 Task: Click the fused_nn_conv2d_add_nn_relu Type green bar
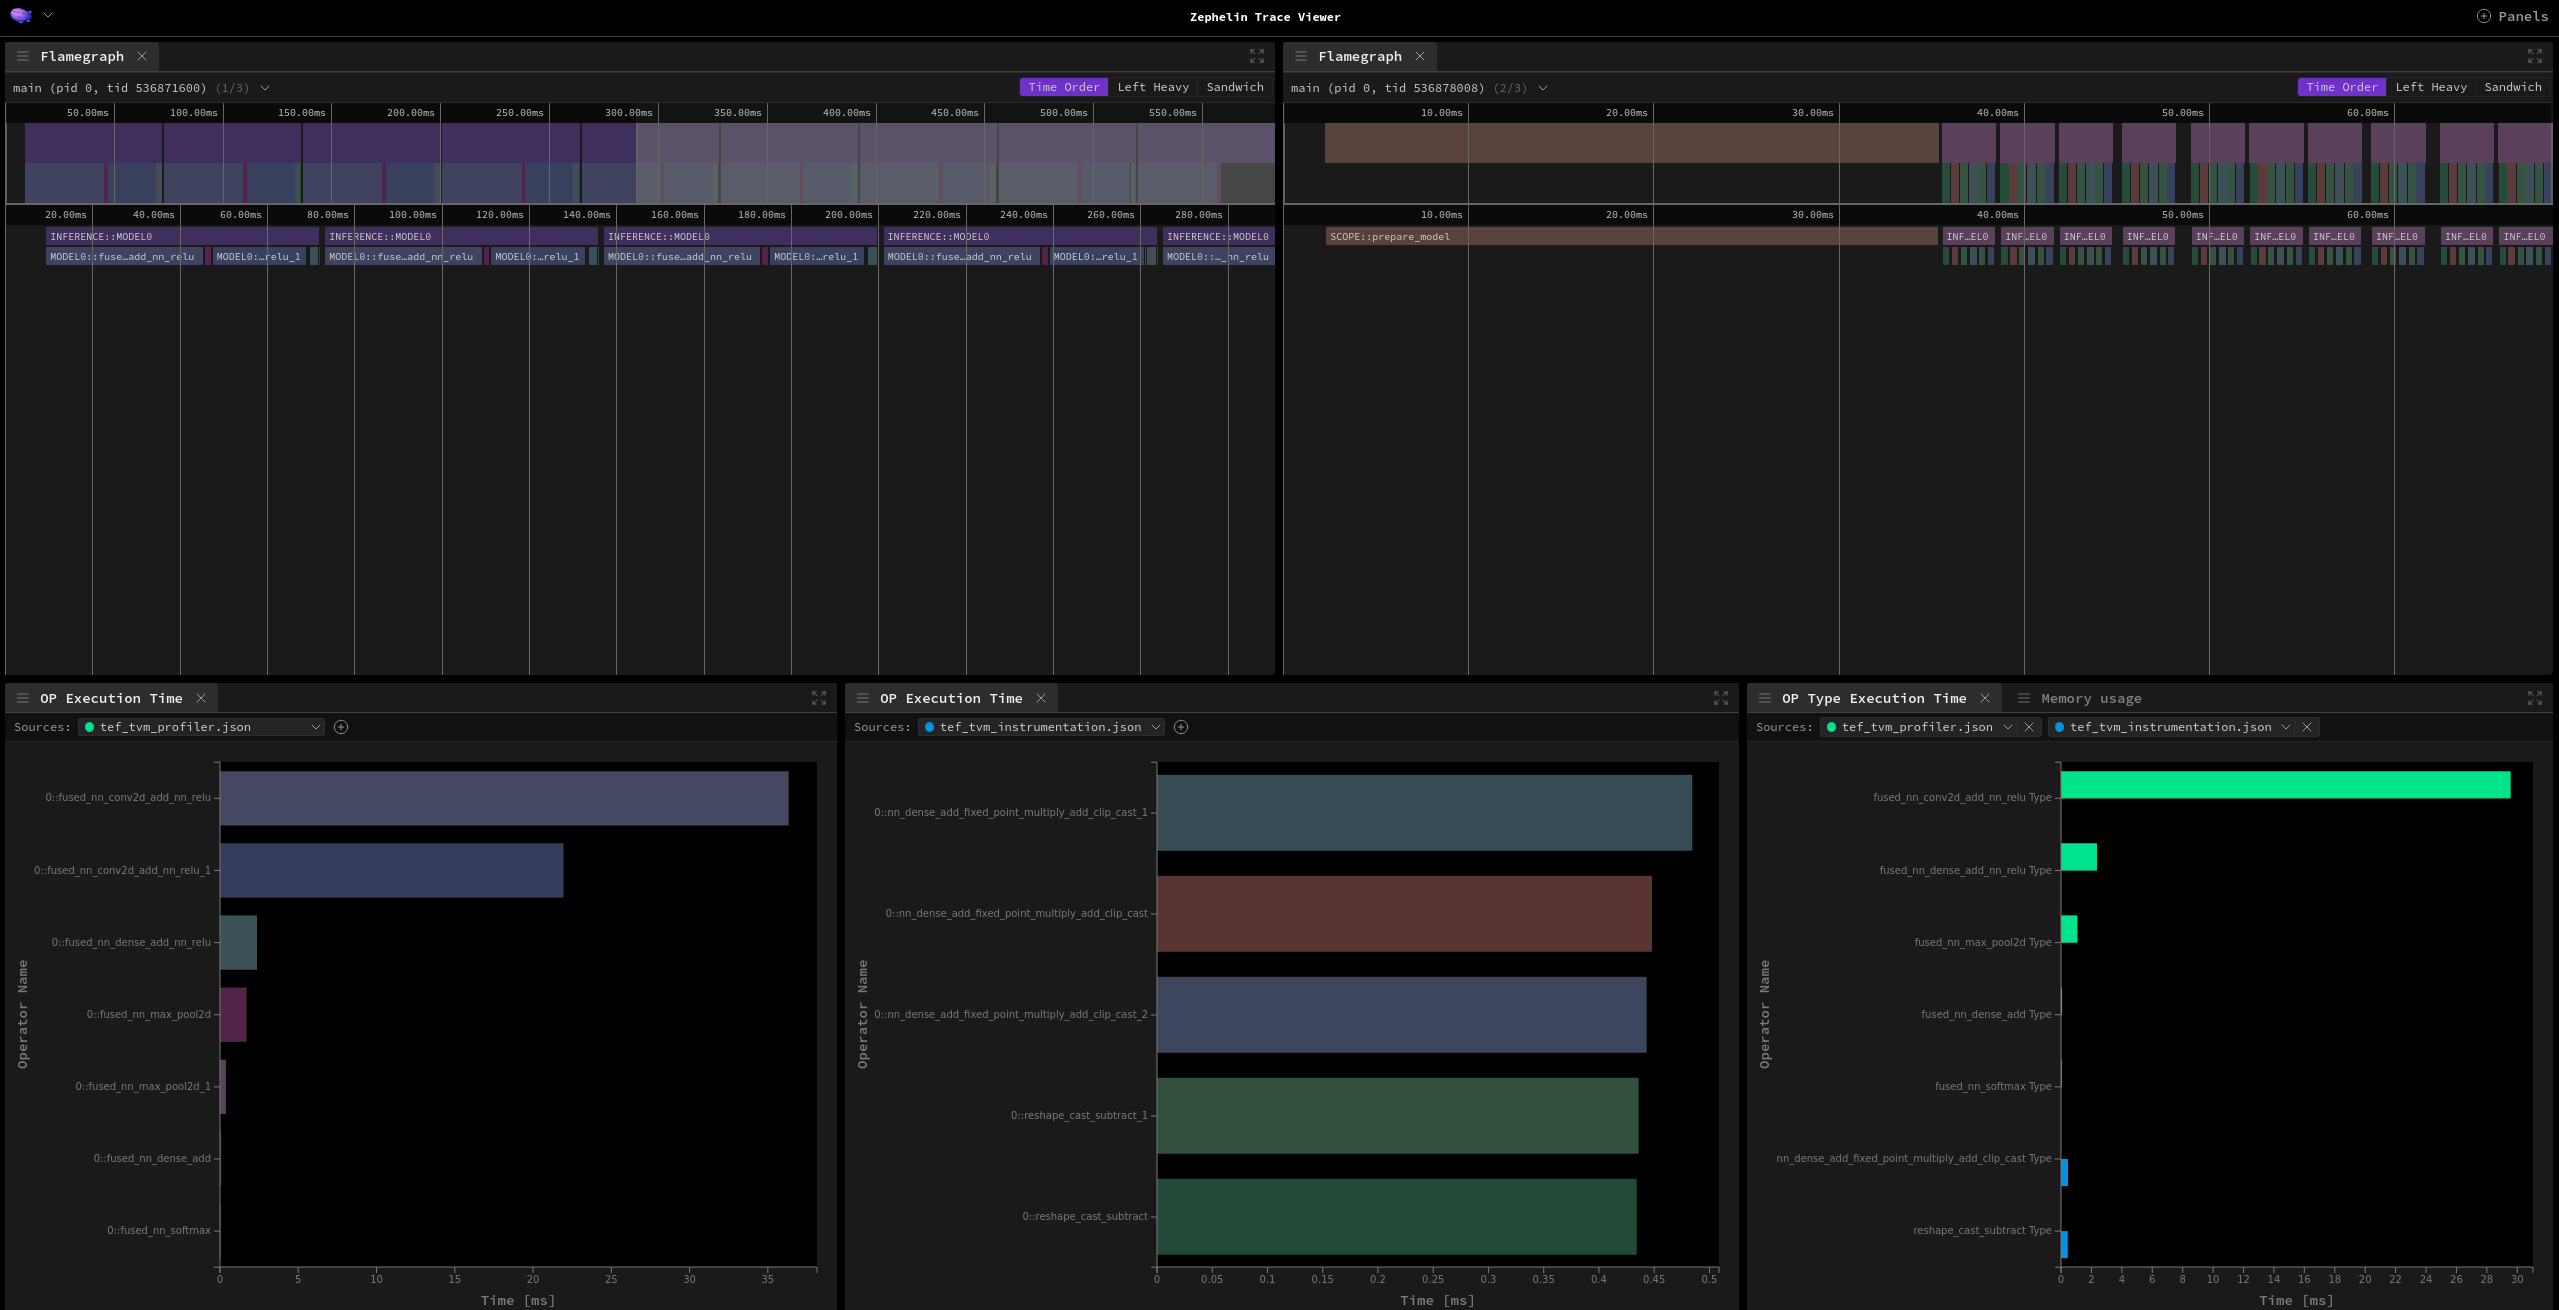point(2285,785)
